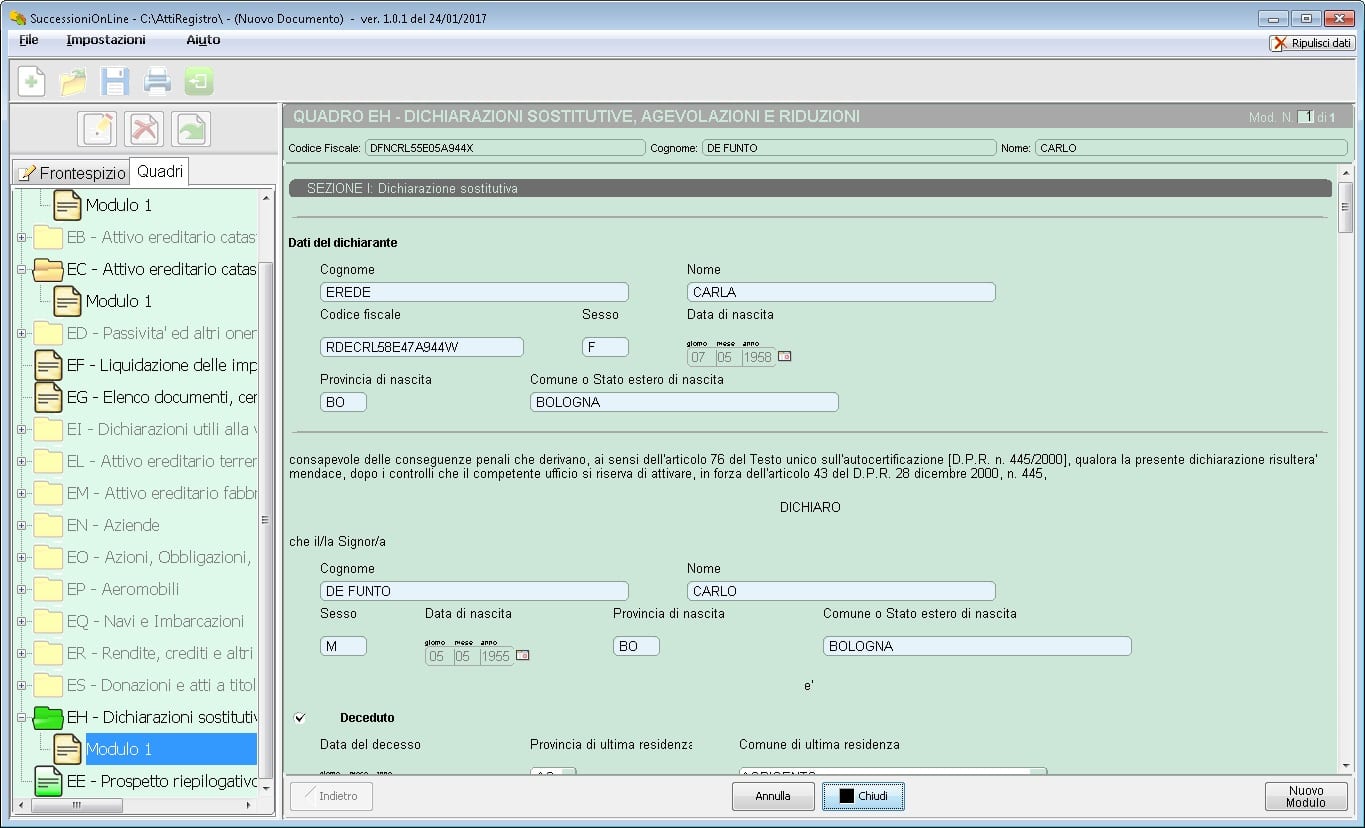This screenshot has height=828, width=1365.
Task: Toggle the Deceduto checkbox
Action: [x=300, y=718]
